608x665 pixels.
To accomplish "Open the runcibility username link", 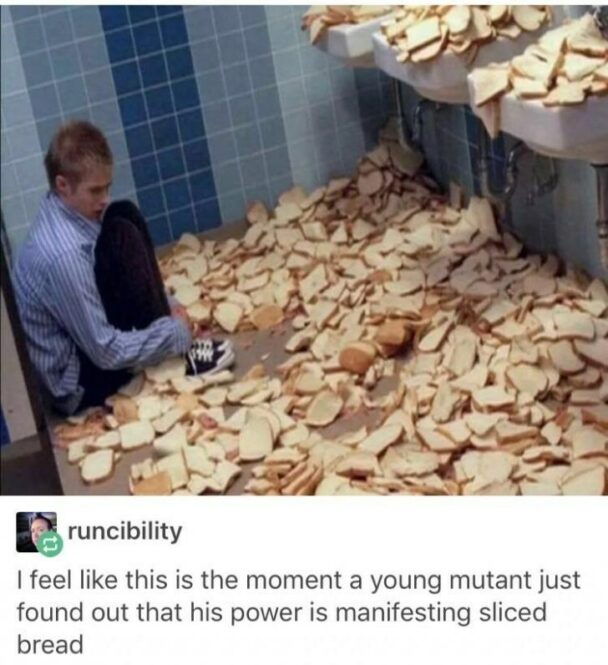I will pyautogui.click(x=125, y=531).
